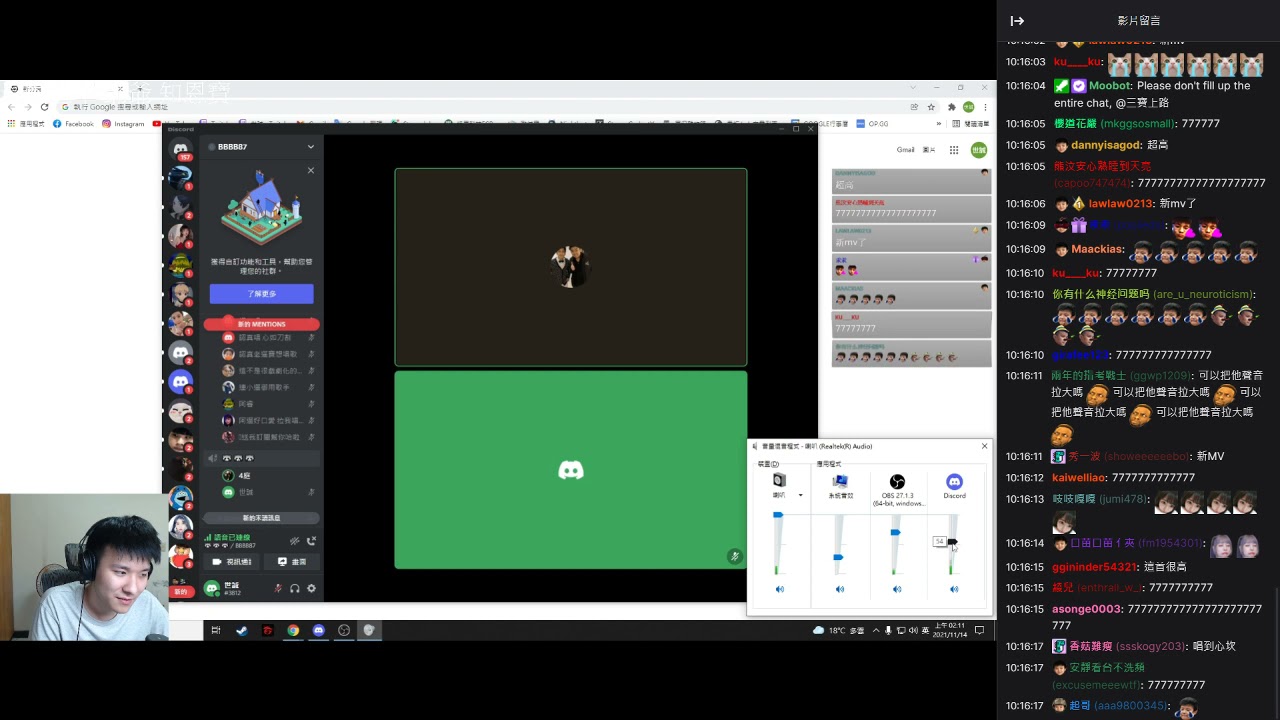Open Discord home with 157 badge

(x=181, y=149)
